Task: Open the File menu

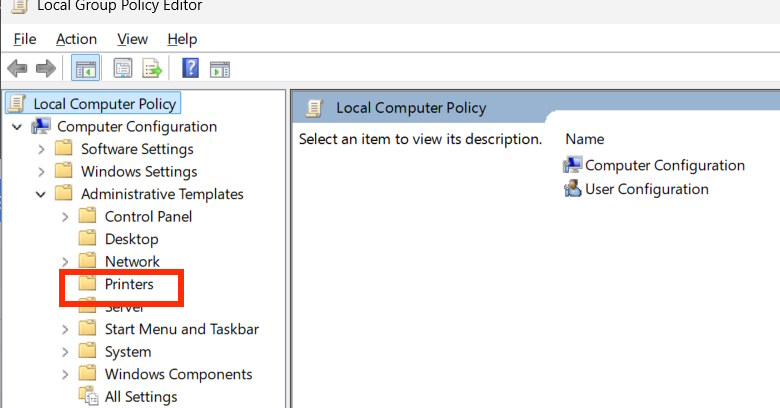Action: [25, 39]
